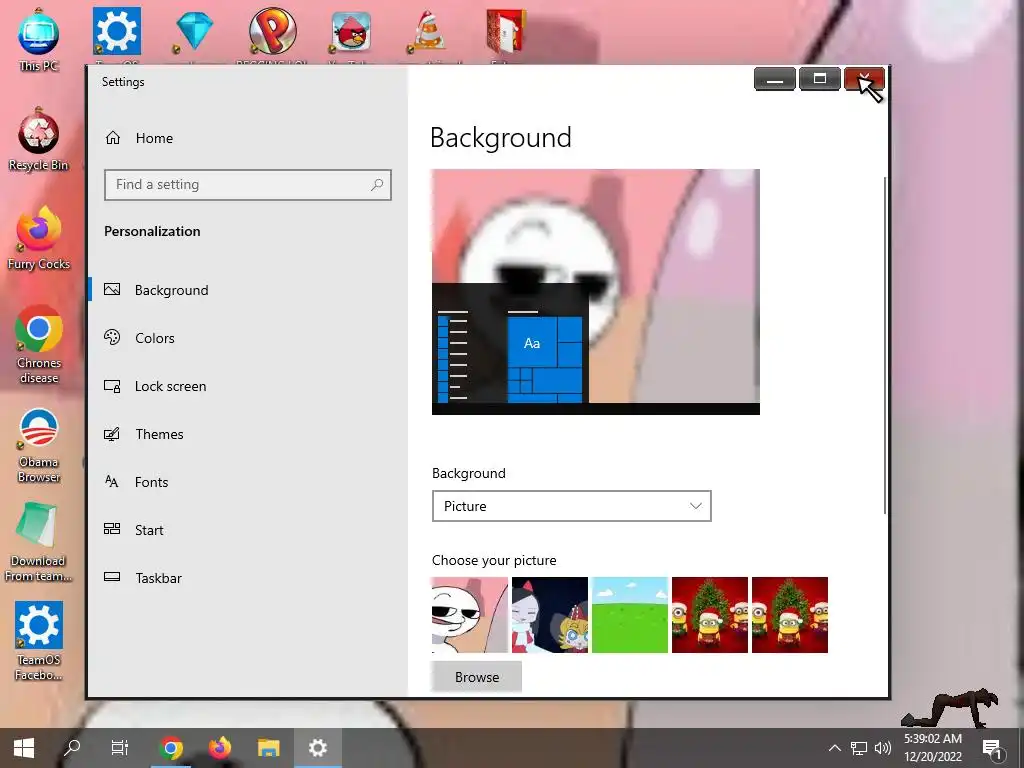1024x768 pixels.
Task: Click in the Find a setting field
Action: pos(248,185)
